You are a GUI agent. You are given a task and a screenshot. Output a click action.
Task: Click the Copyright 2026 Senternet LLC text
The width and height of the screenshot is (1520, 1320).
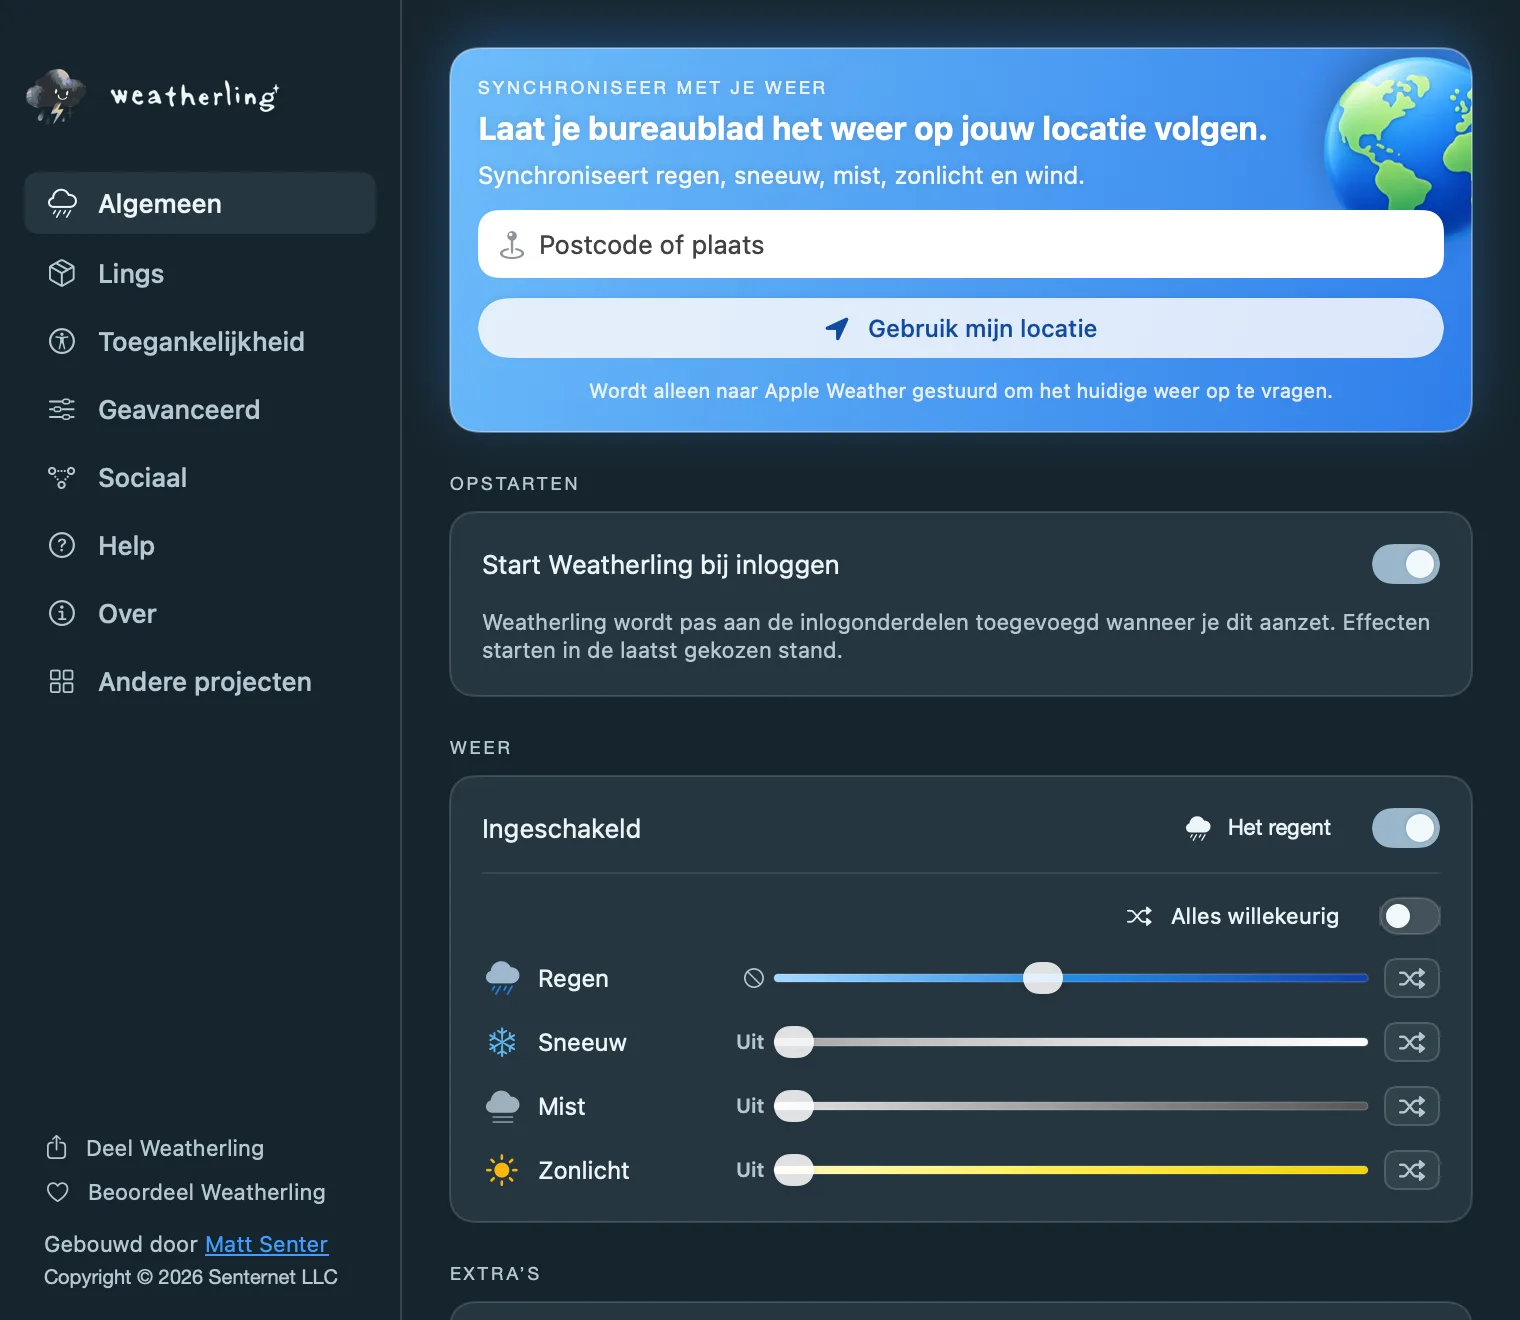point(191,1277)
